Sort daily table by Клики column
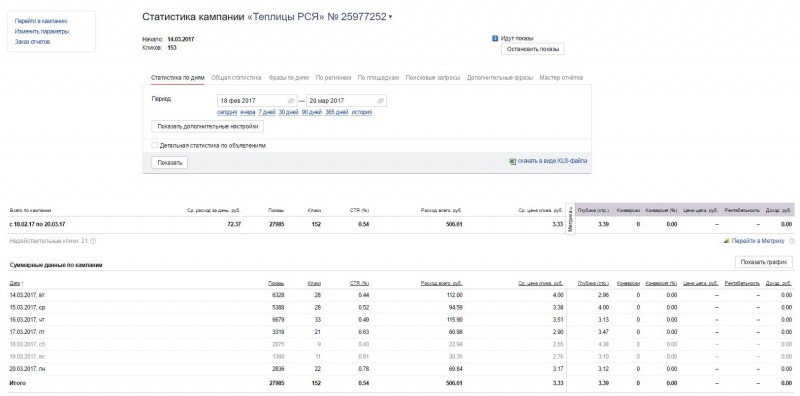 pos(314,283)
